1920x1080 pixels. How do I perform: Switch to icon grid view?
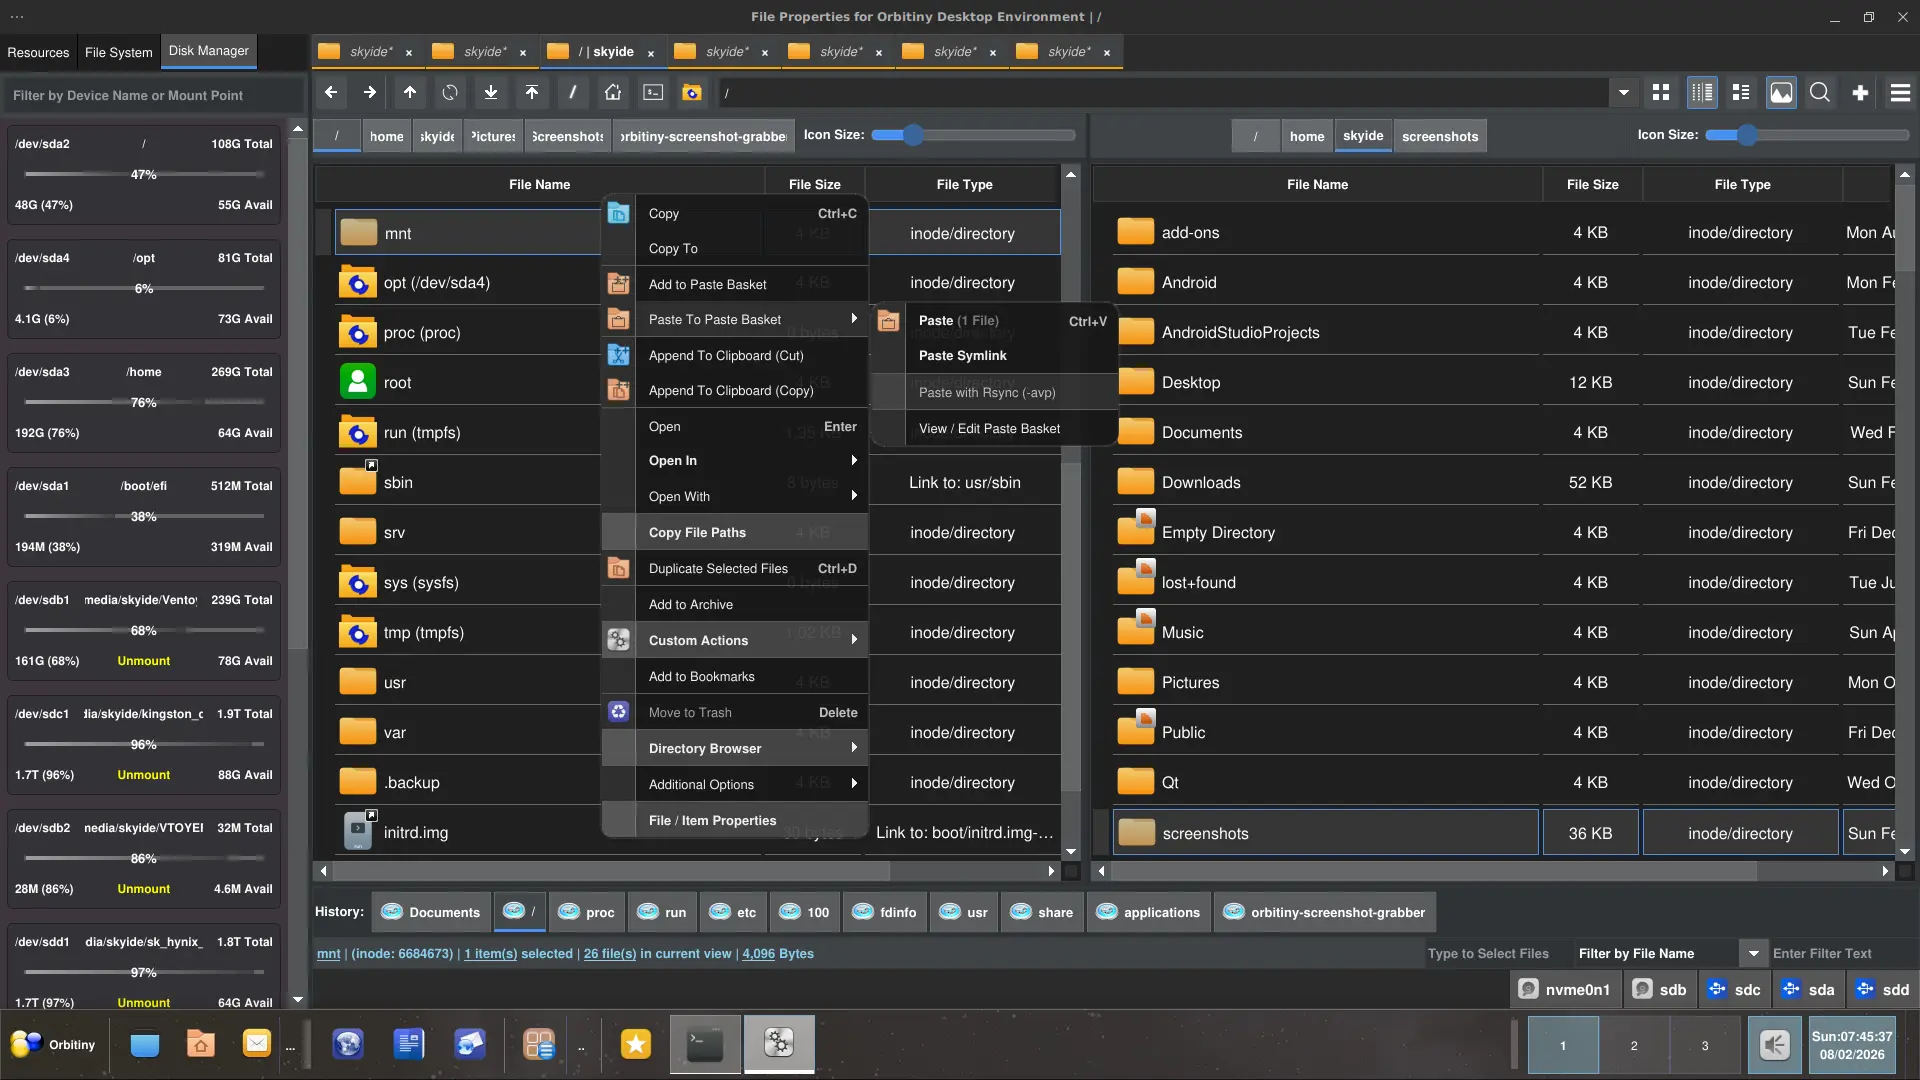[1661, 92]
